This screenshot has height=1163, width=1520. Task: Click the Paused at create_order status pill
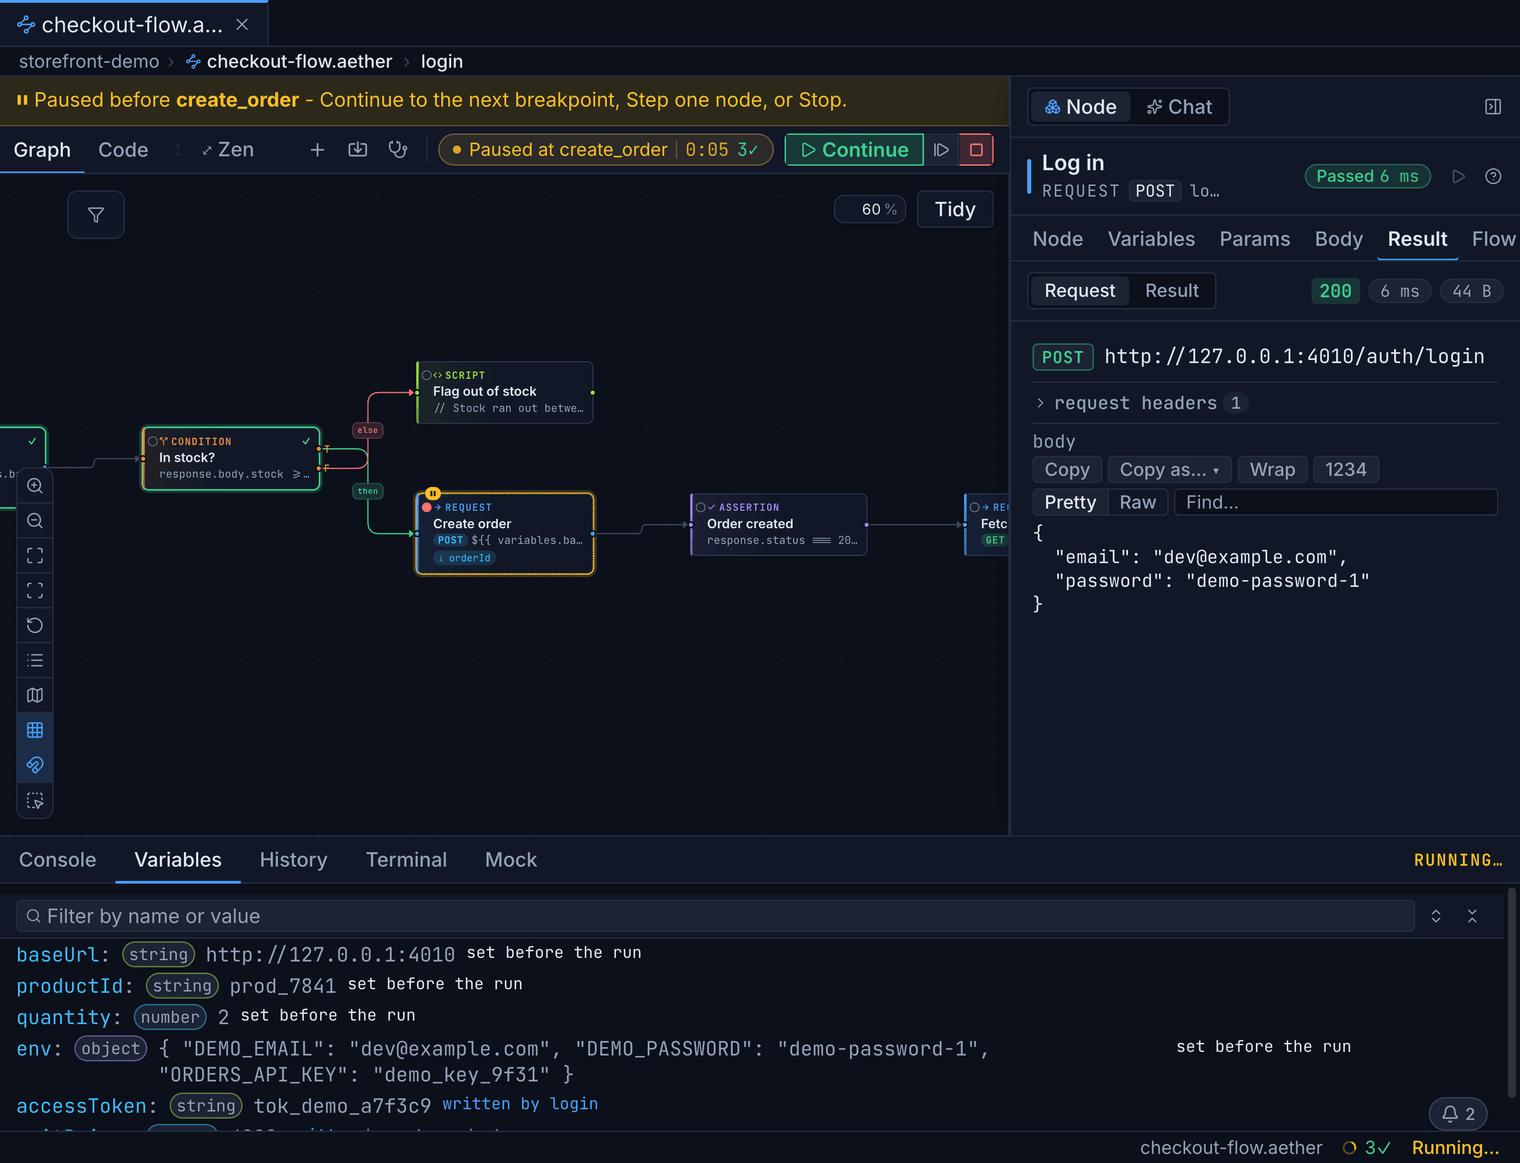pos(606,150)
